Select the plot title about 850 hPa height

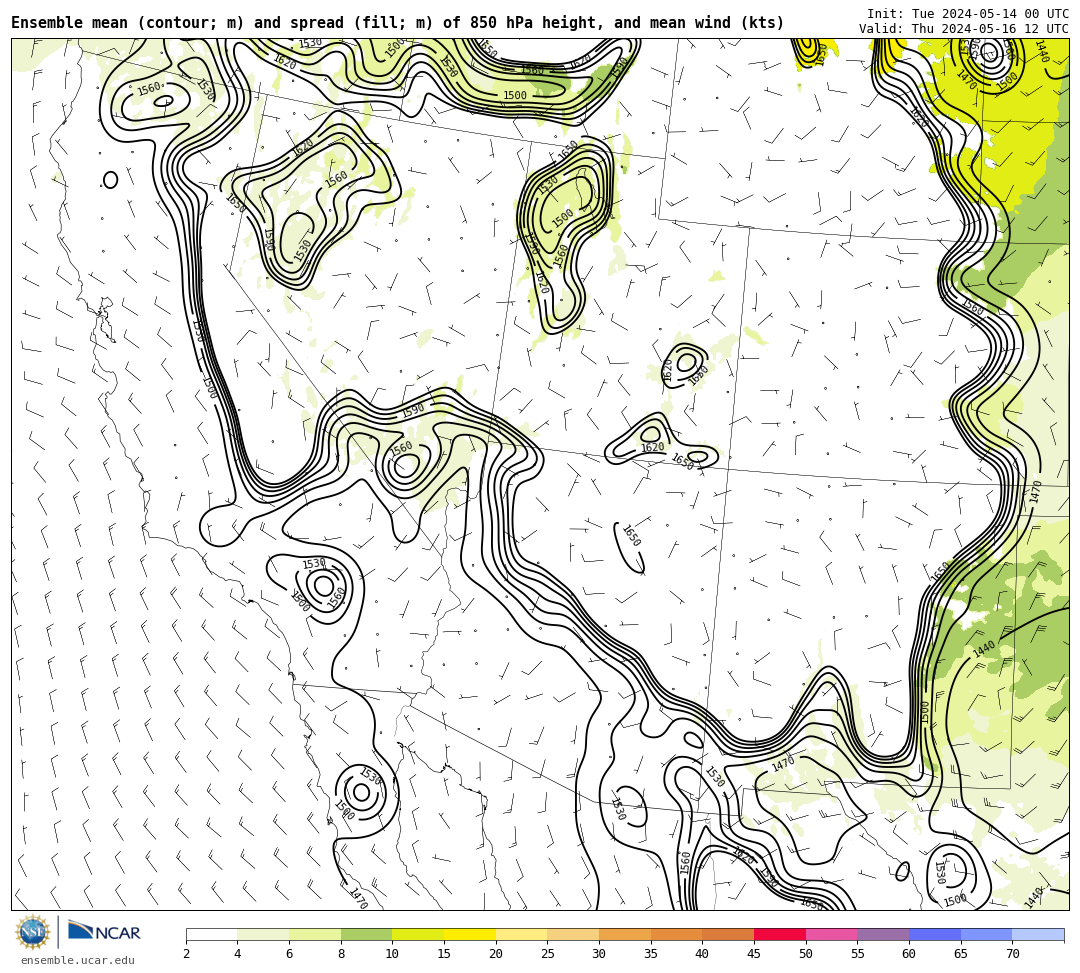(397, 23)
